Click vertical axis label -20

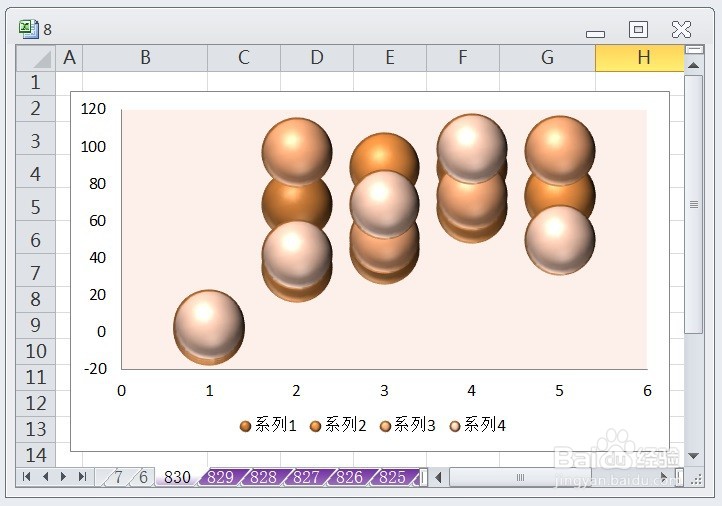click(95, 369)
